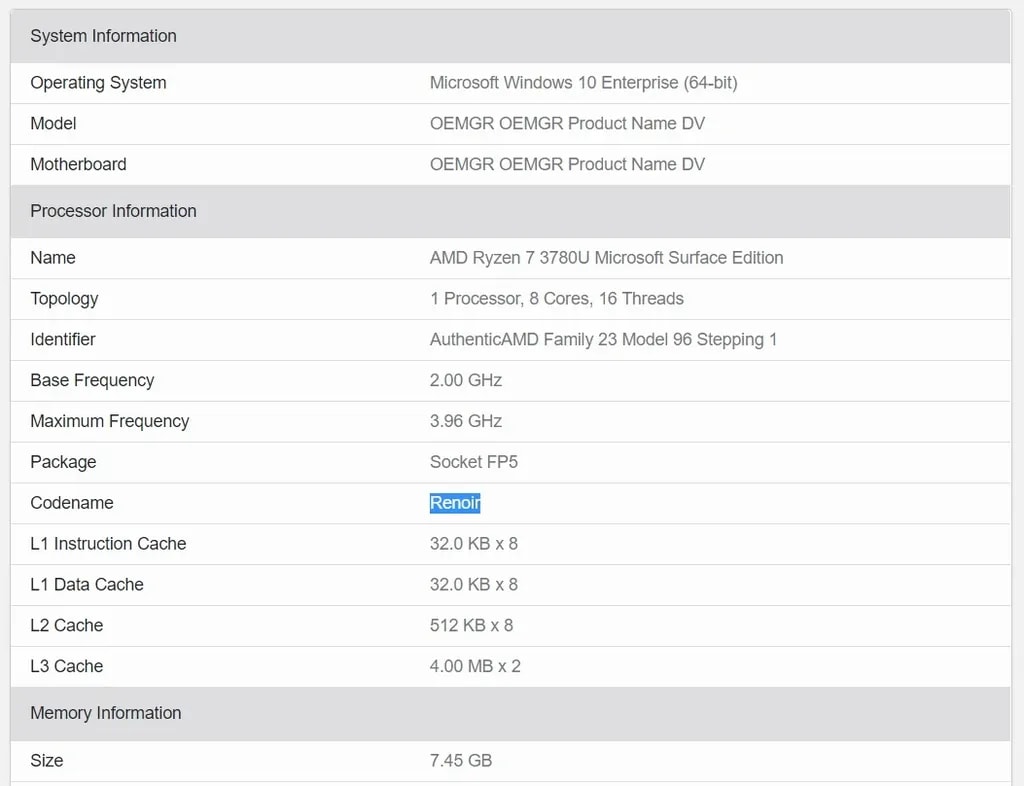
Task: Click the Memory Information section header
Action: pos(105,713)
